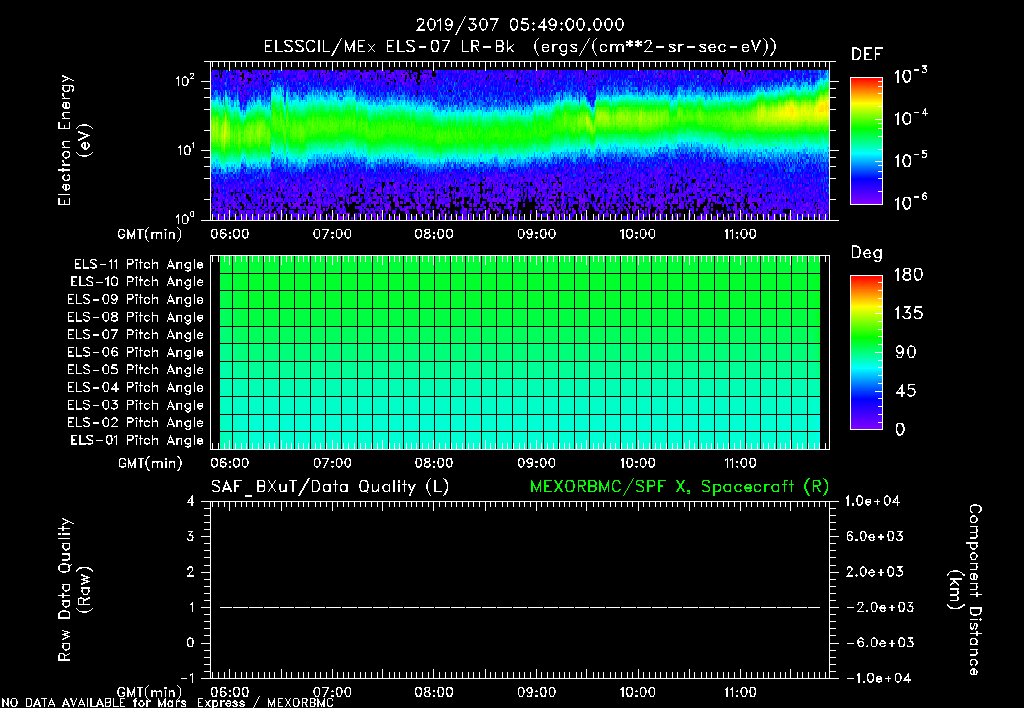Click the 45 label on the Deg color bar

click(x=906, y=391)
